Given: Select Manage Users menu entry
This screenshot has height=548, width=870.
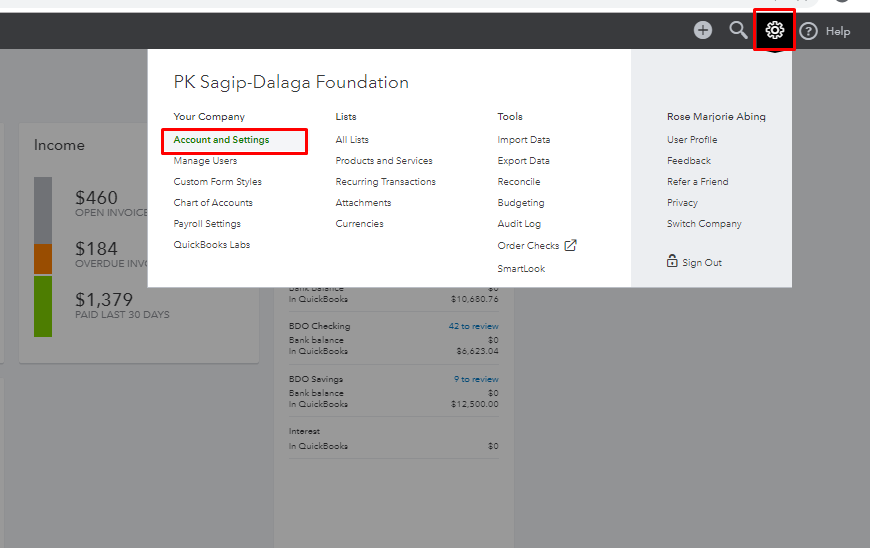Looking at the screenshot, I should [x=205, y=161].
